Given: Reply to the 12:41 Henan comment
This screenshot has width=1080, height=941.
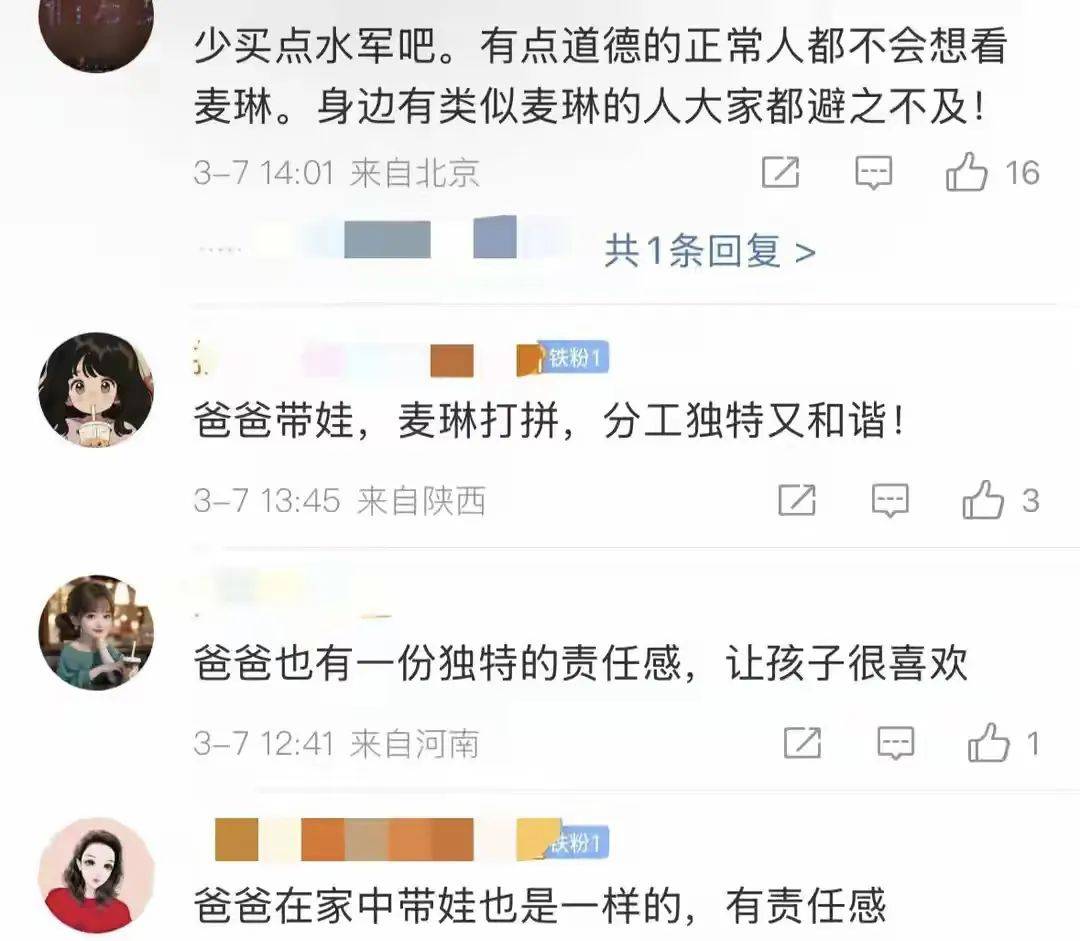Looking at the screenshot, I should click(x=895, y=743).
